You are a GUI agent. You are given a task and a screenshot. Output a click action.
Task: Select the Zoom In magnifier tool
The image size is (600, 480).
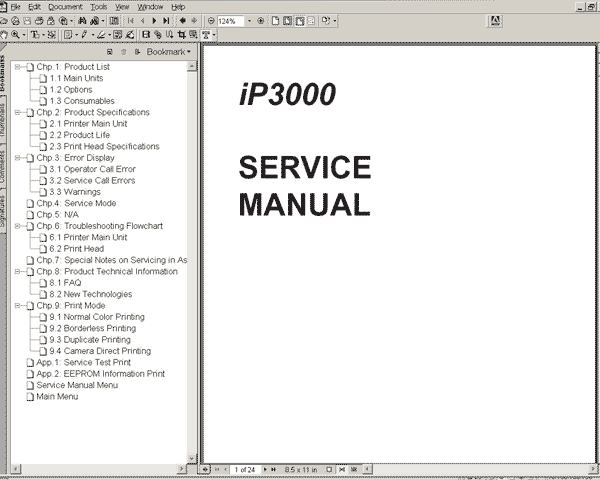(16, 35)
